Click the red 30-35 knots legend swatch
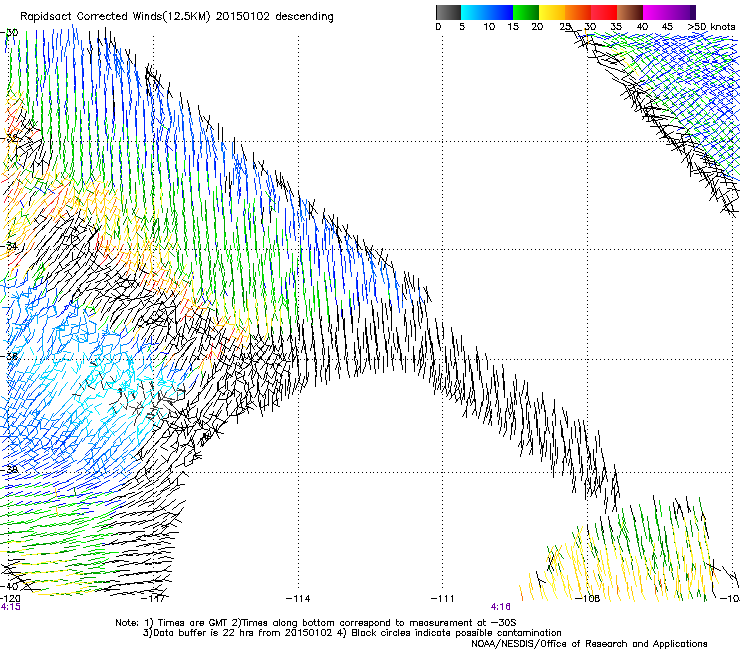 coord(604,12)
